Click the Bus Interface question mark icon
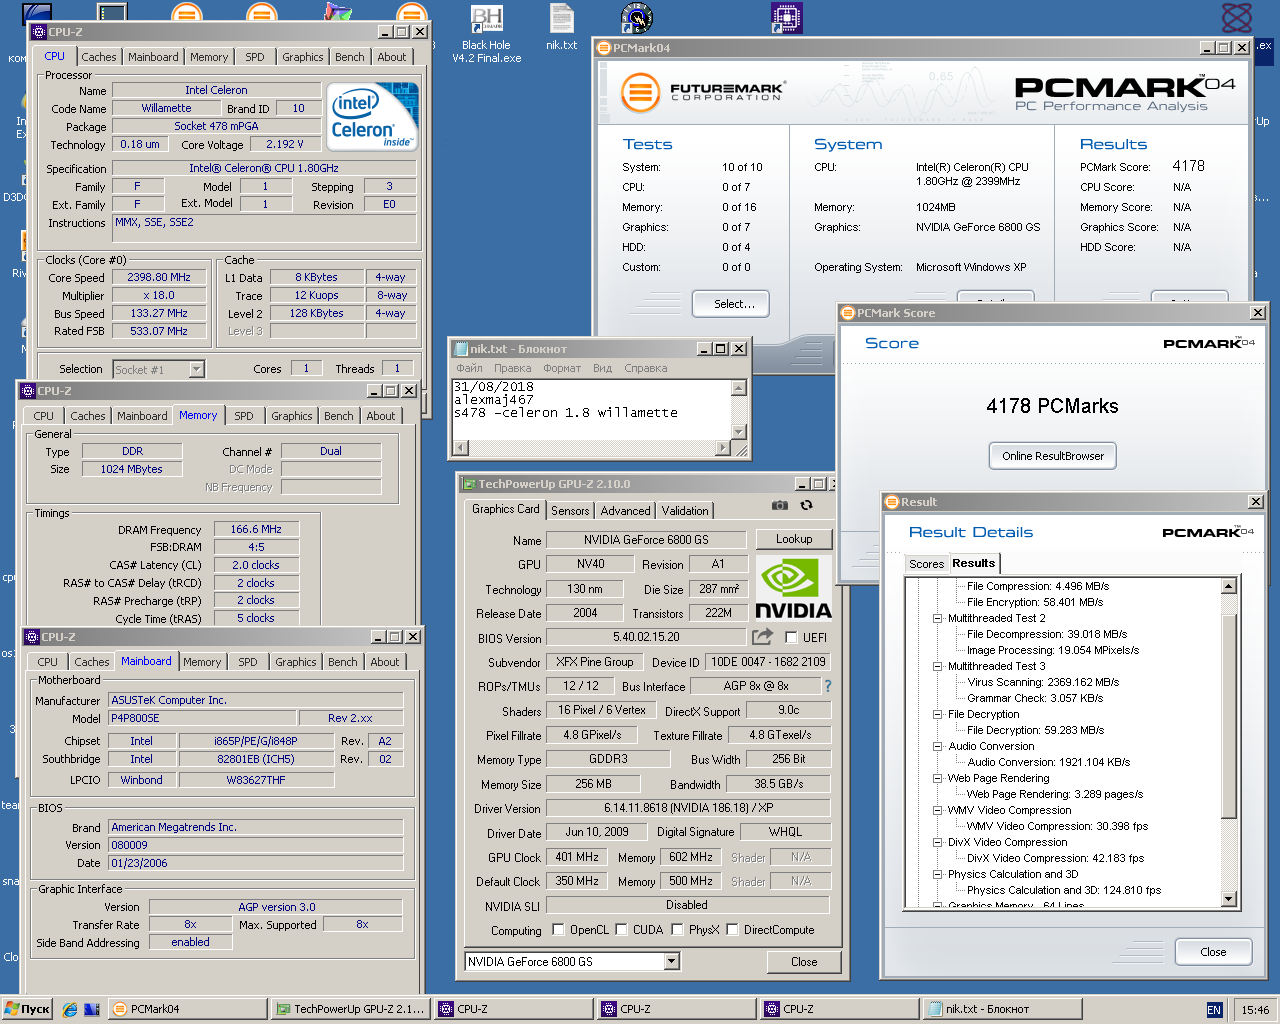1280x1024 pixels. [828, 686]
